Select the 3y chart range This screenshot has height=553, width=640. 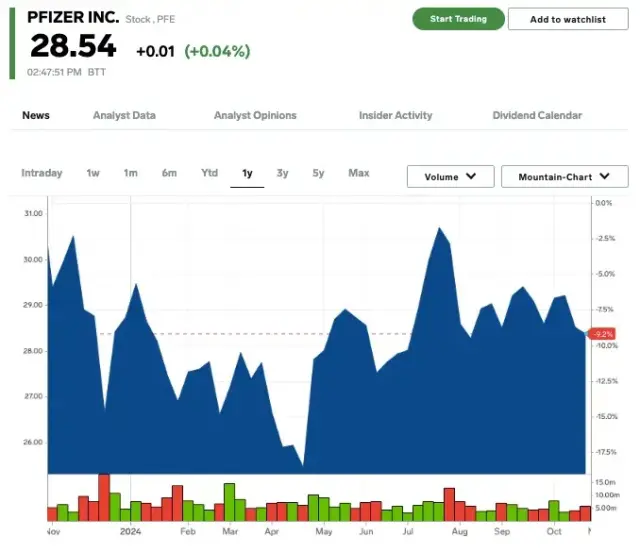point(283,173)
